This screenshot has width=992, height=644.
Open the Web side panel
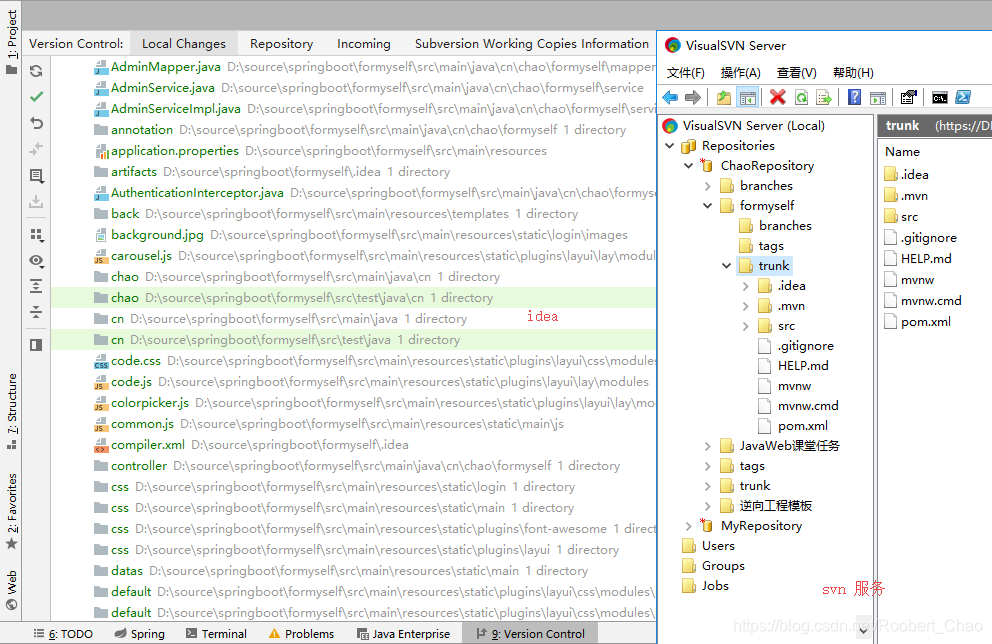click(11, 590)
